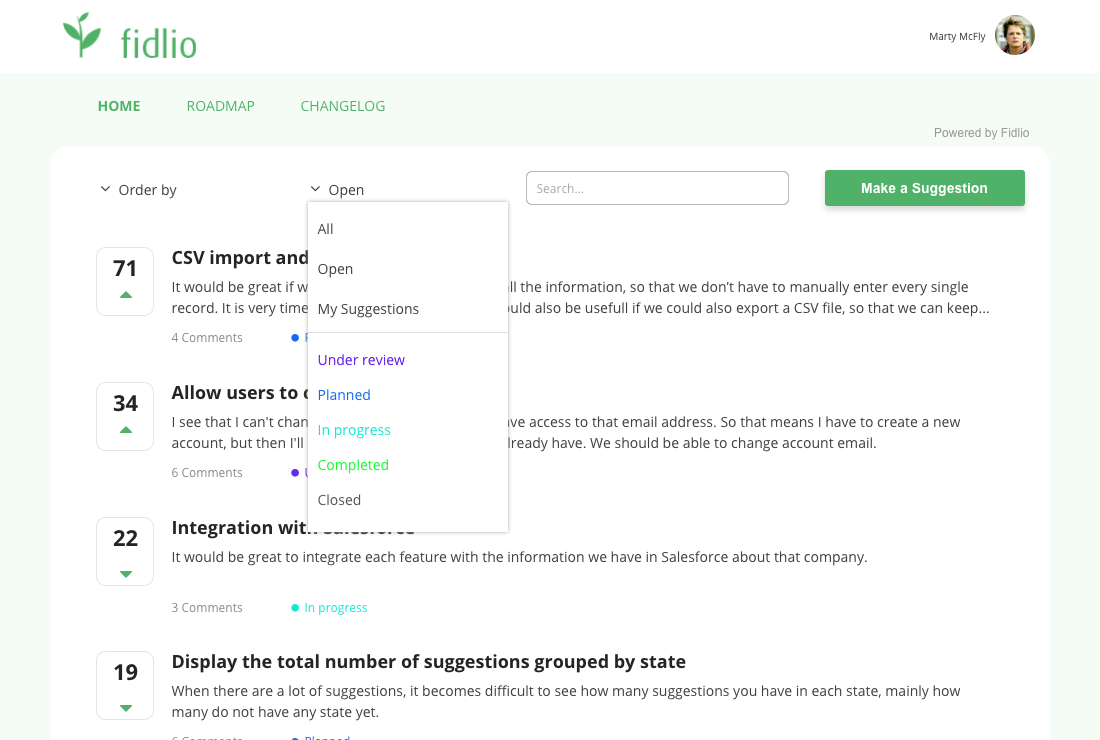Click the vote arrow under 22
This screenshot has width=1100, height=740.
tap(125, 574)
